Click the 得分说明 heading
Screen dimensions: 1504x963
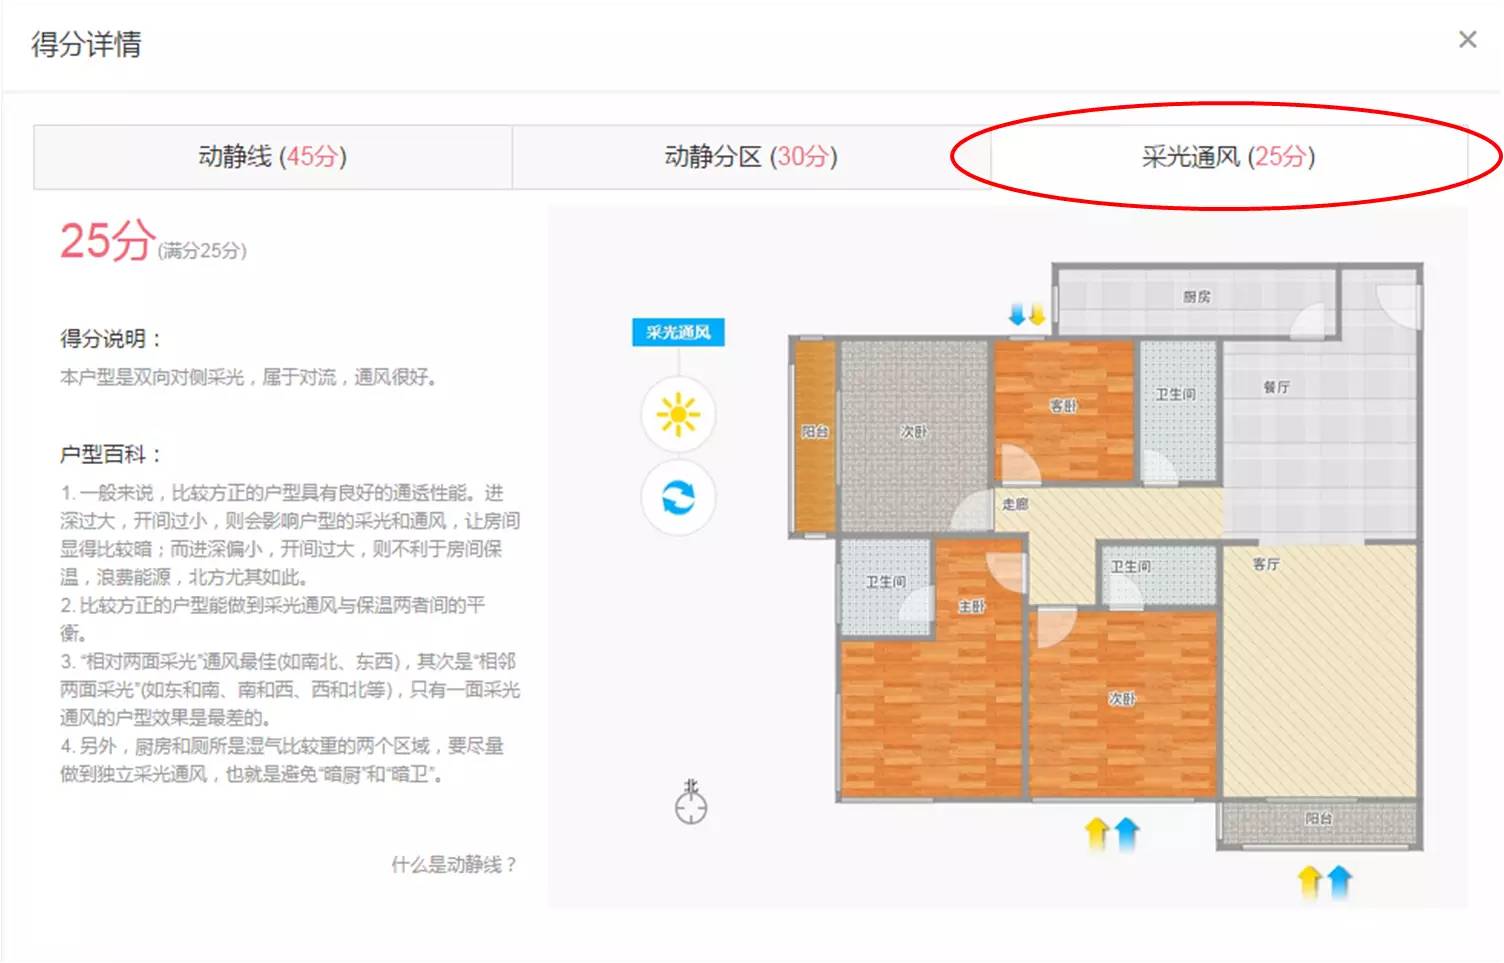(x=110, y=339)
